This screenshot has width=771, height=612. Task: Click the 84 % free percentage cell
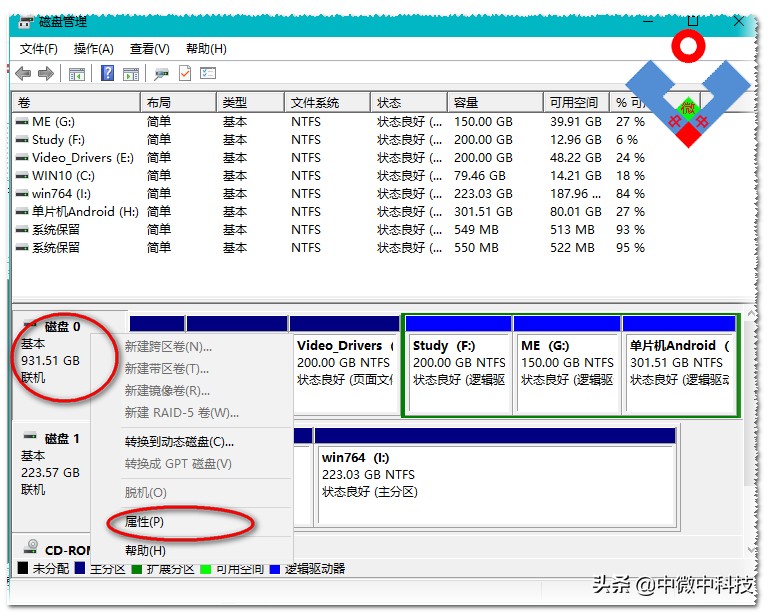tap(630, 194)
